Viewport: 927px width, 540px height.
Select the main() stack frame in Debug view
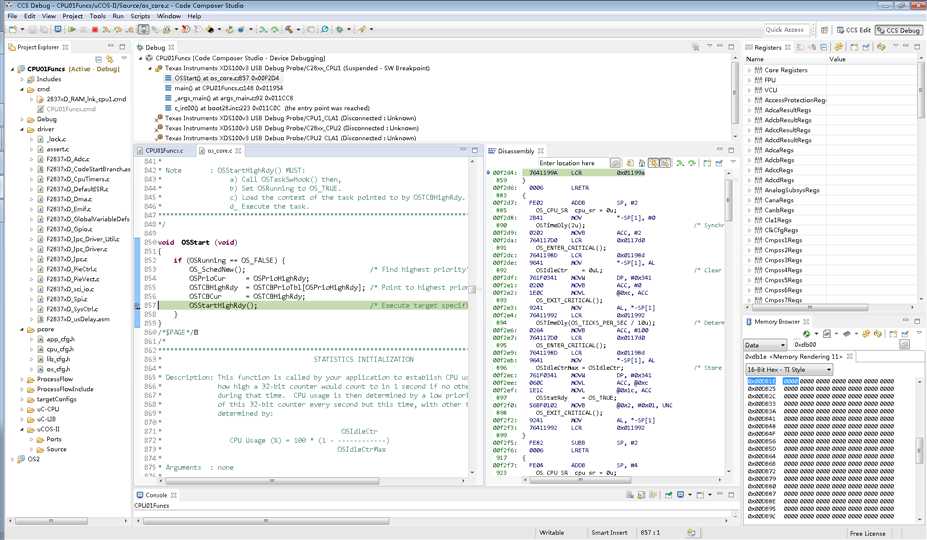coord(228,88)
